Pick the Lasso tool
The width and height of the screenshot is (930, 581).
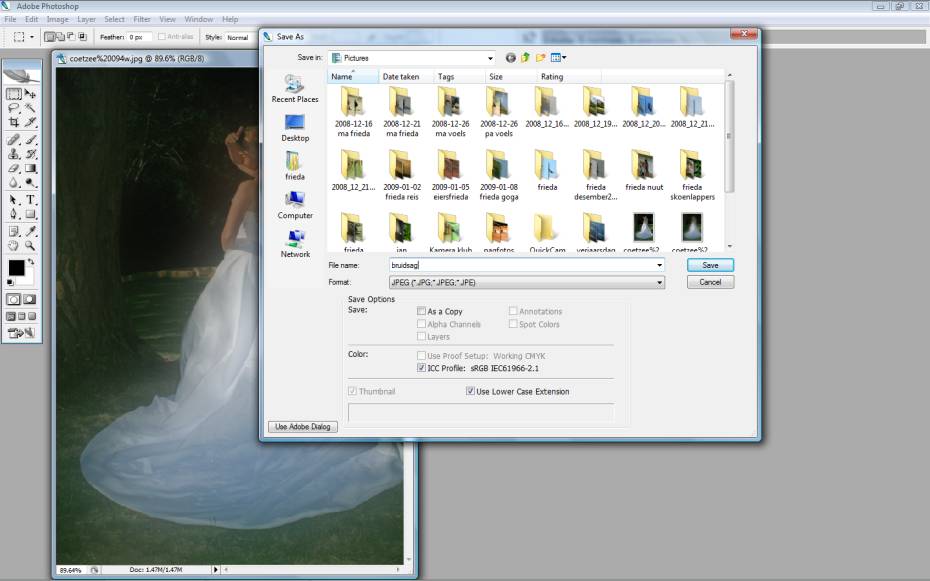(13, 108)
